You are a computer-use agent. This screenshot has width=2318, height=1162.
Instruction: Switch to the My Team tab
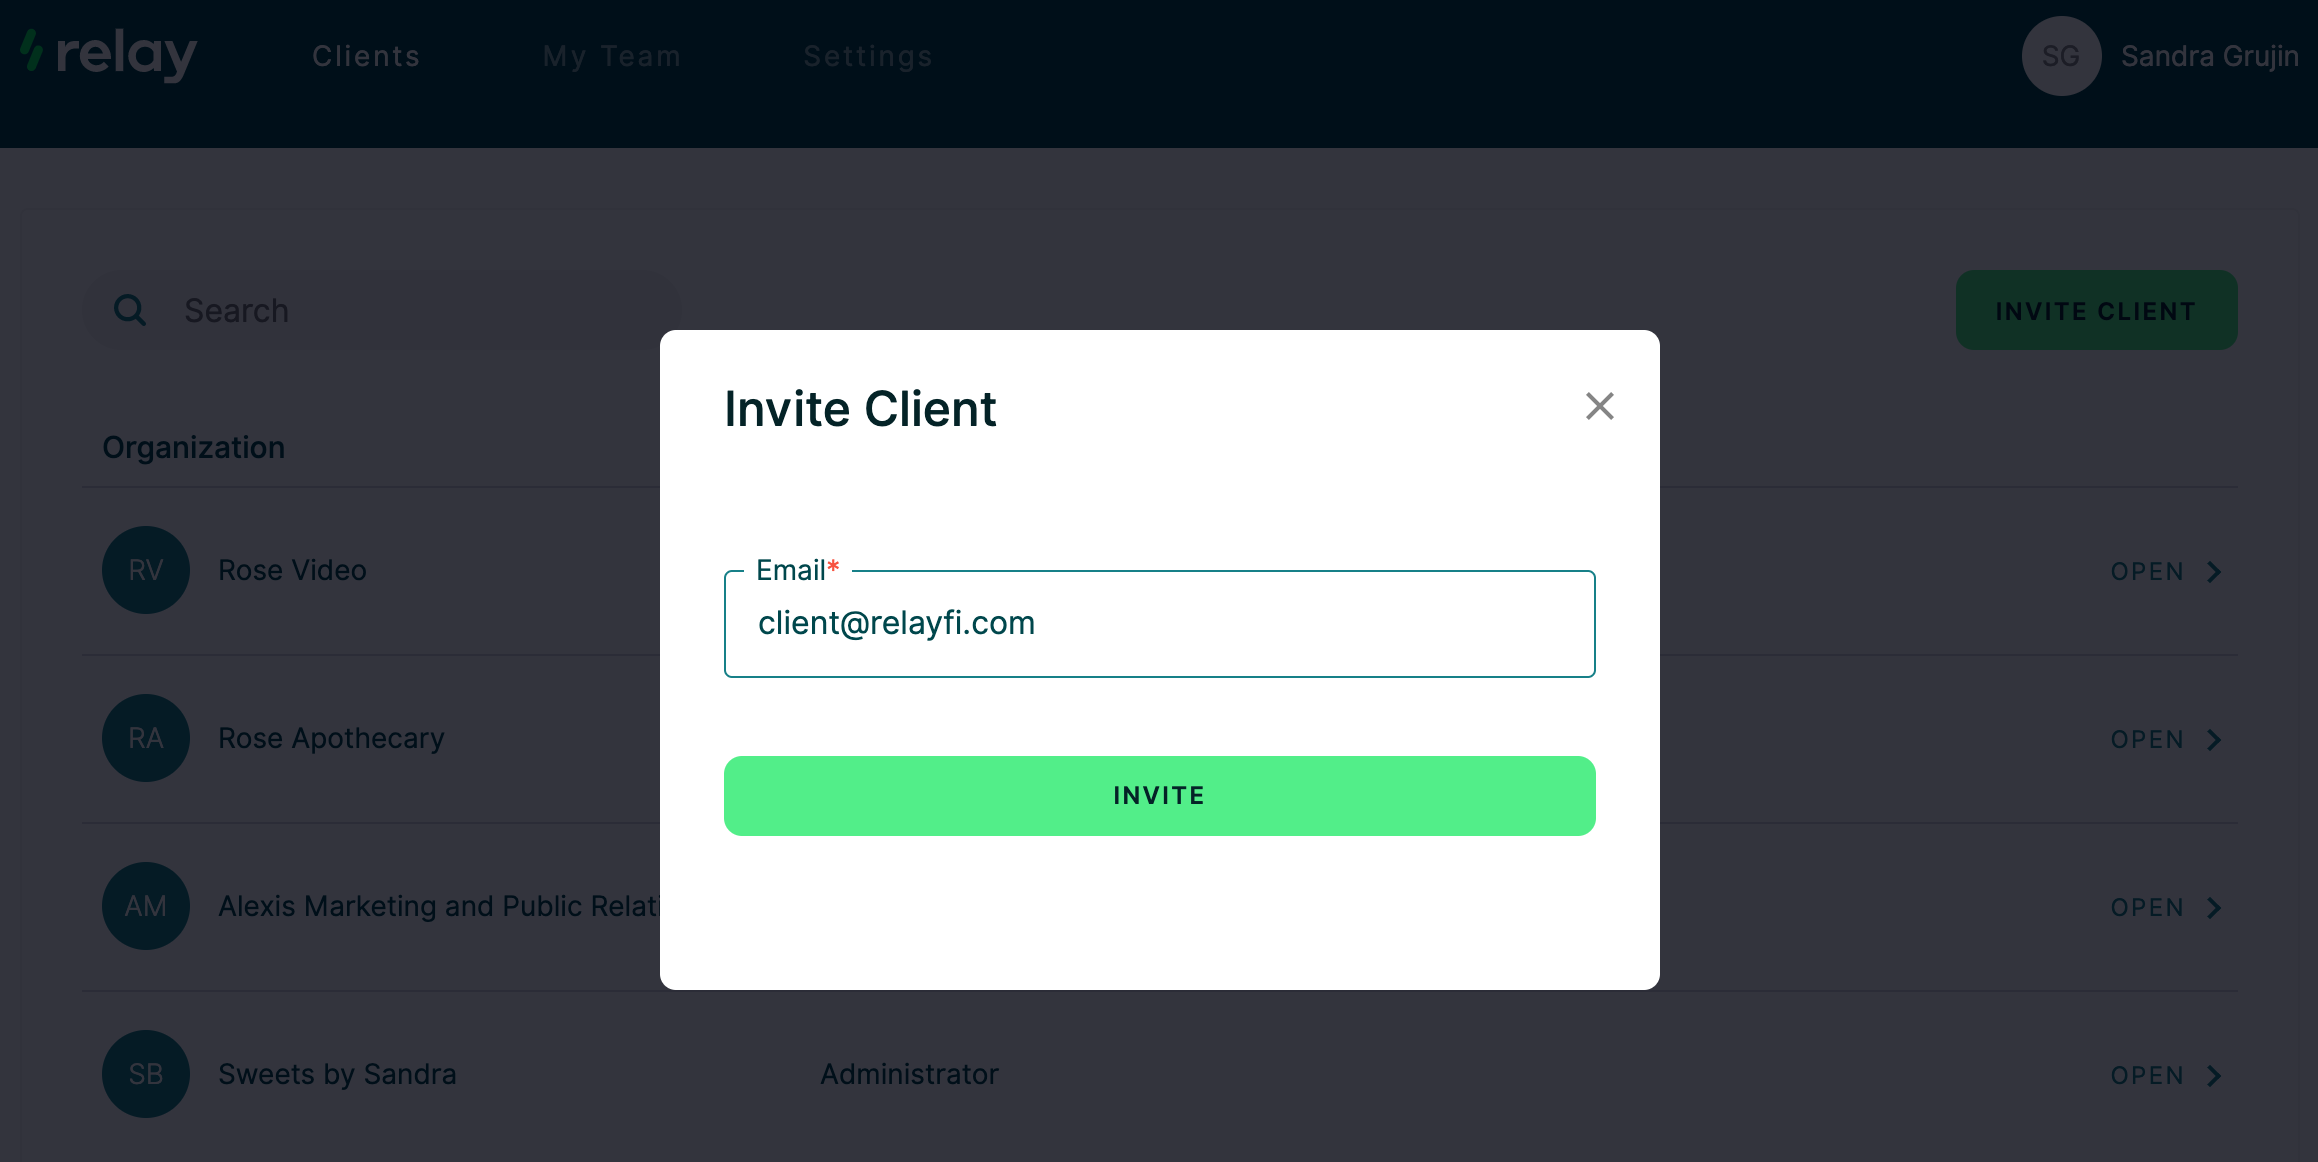(x=612, y=56)
